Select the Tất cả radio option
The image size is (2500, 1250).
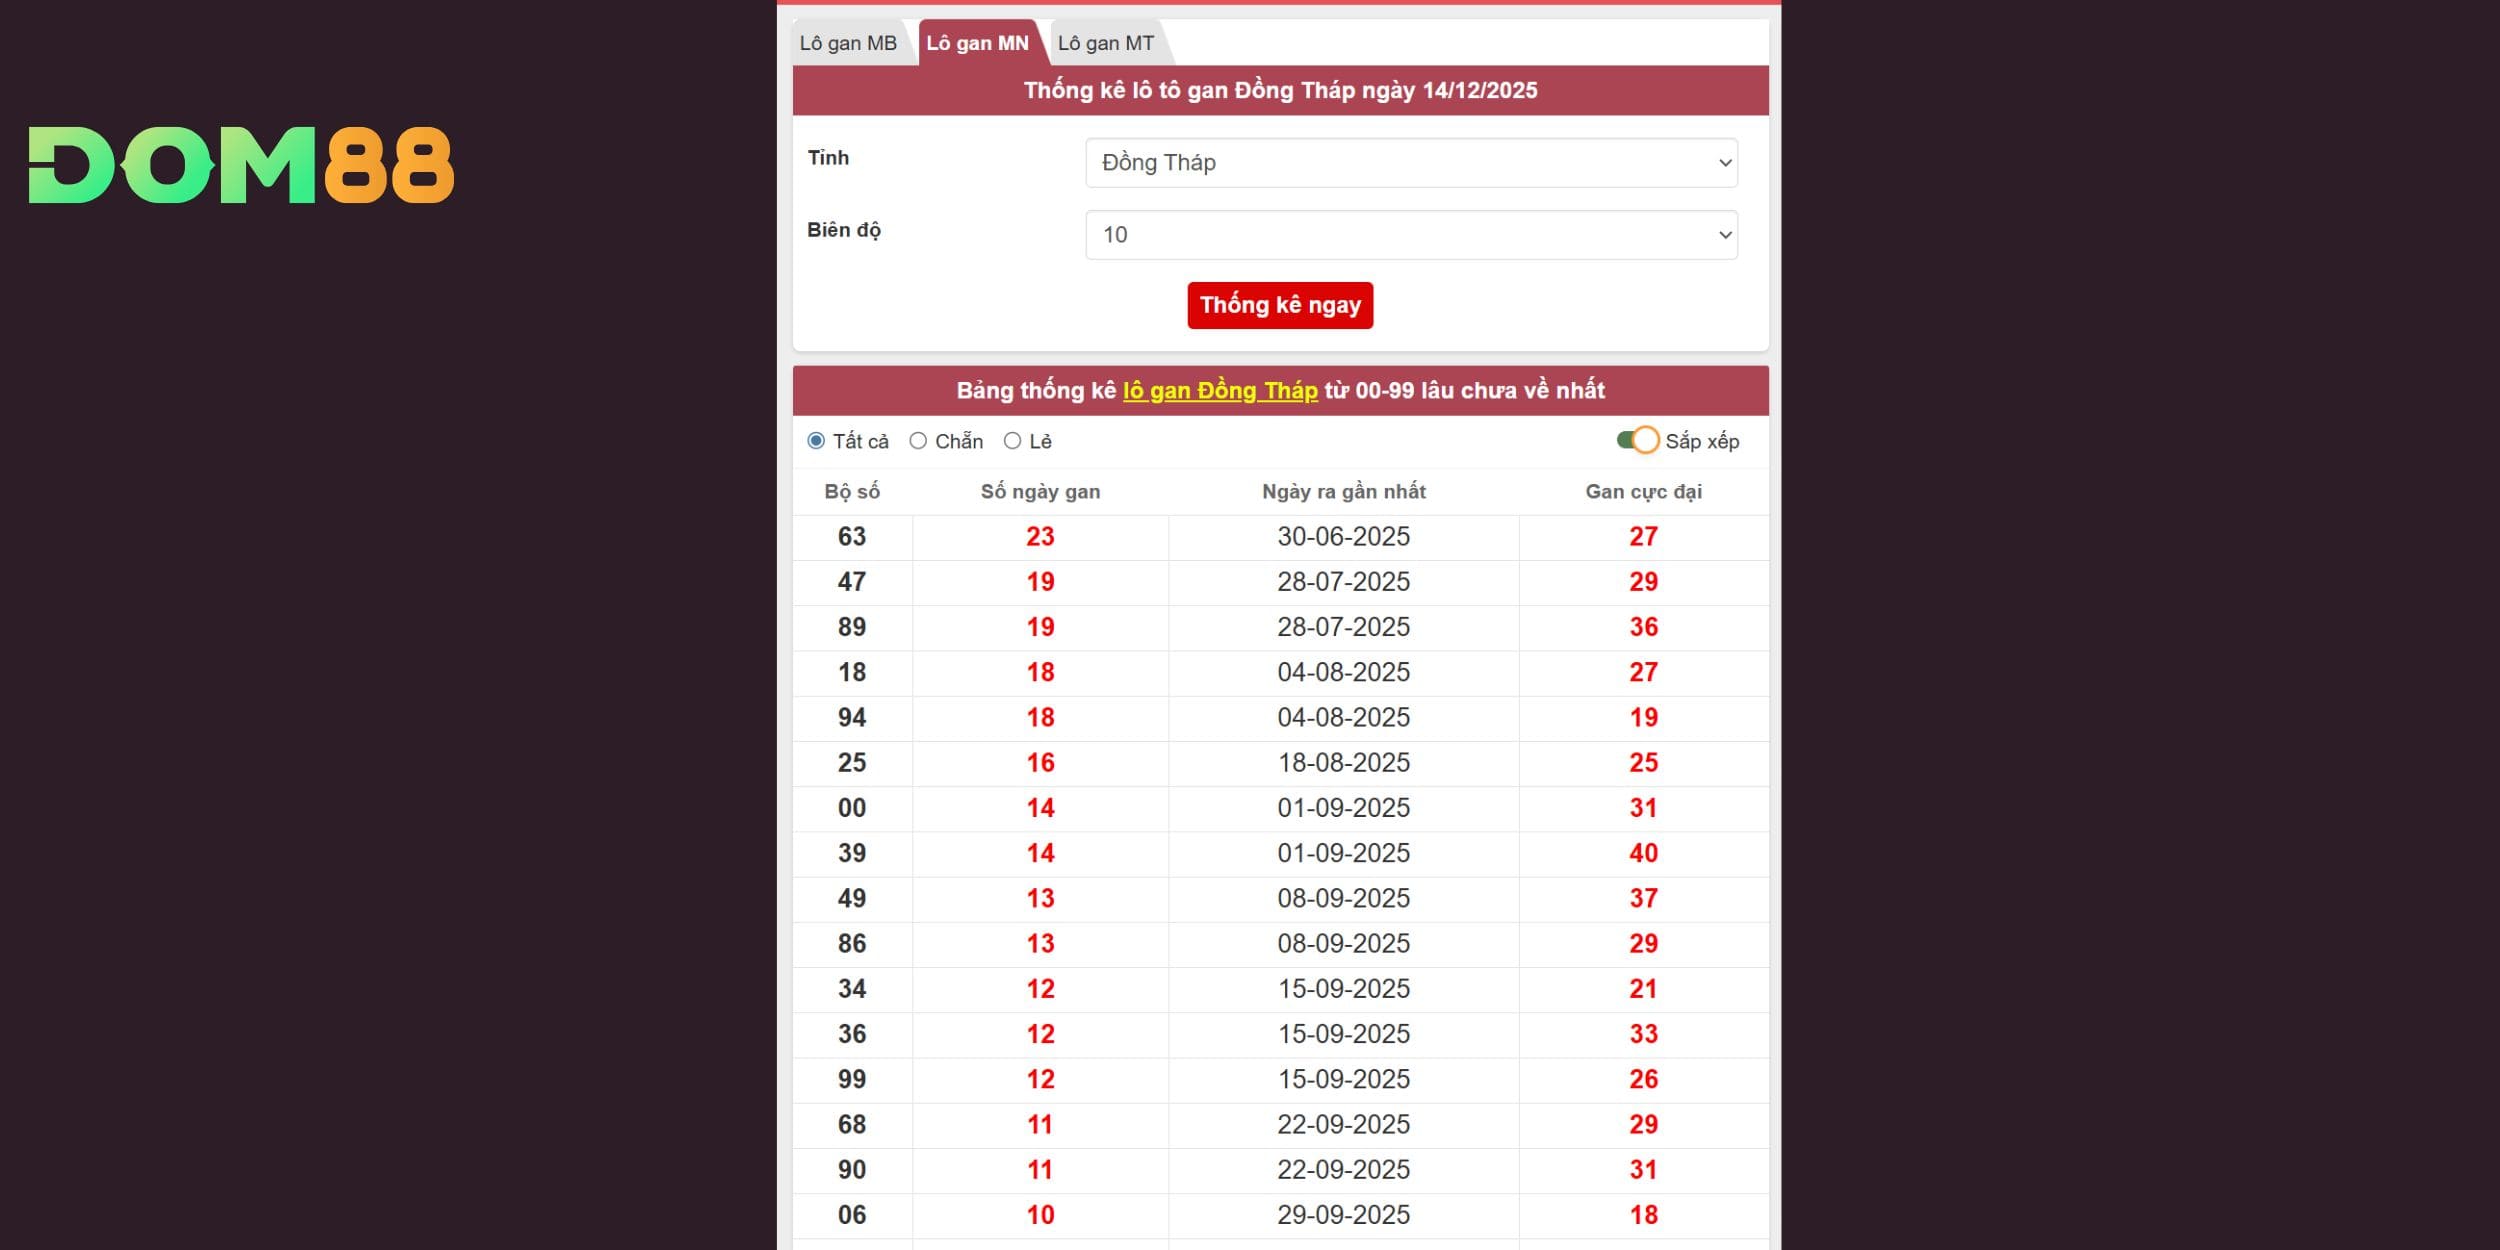pyautogui.click(x=816, y=441)
